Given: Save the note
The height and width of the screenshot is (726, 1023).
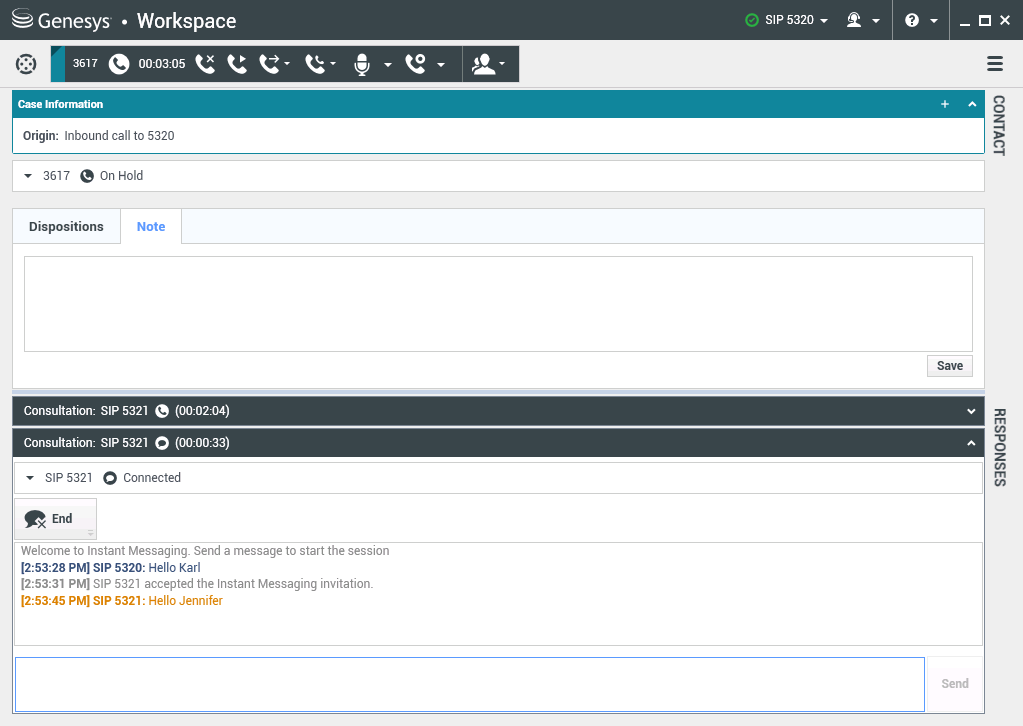Looking at the screenshot, I should click(950, 366).
